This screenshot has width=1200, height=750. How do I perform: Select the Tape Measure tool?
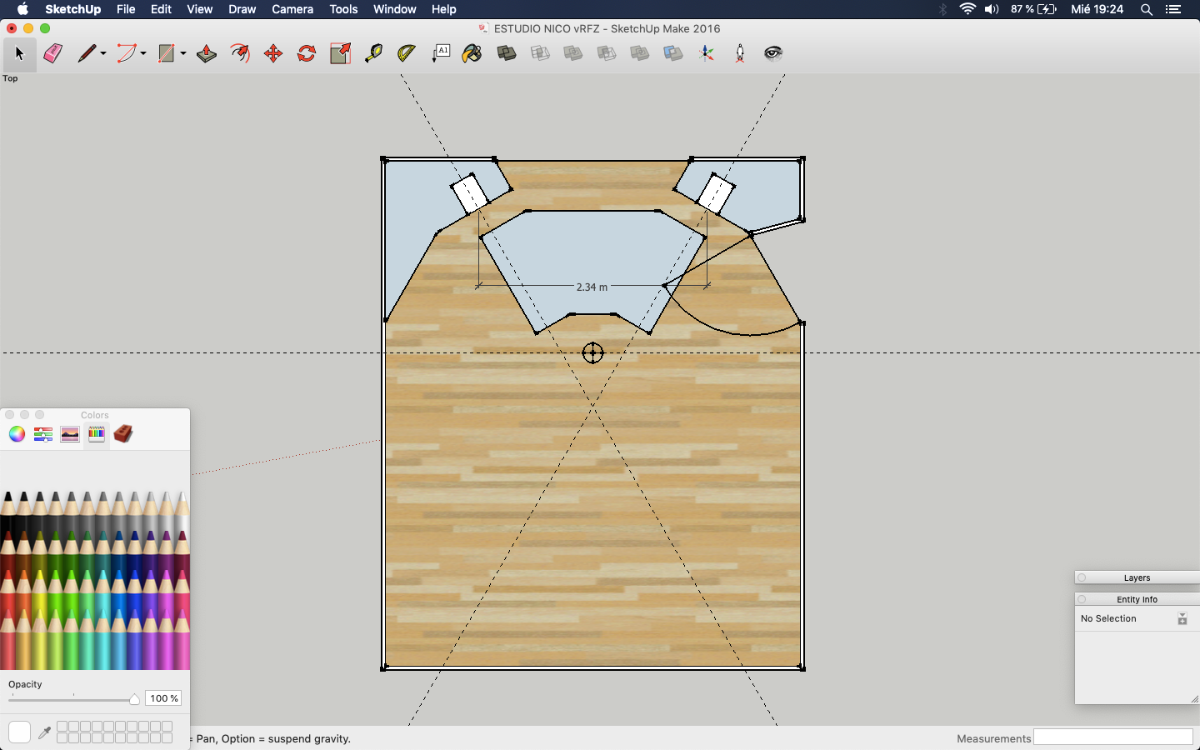pyautogui.click(x=373, y=53)
